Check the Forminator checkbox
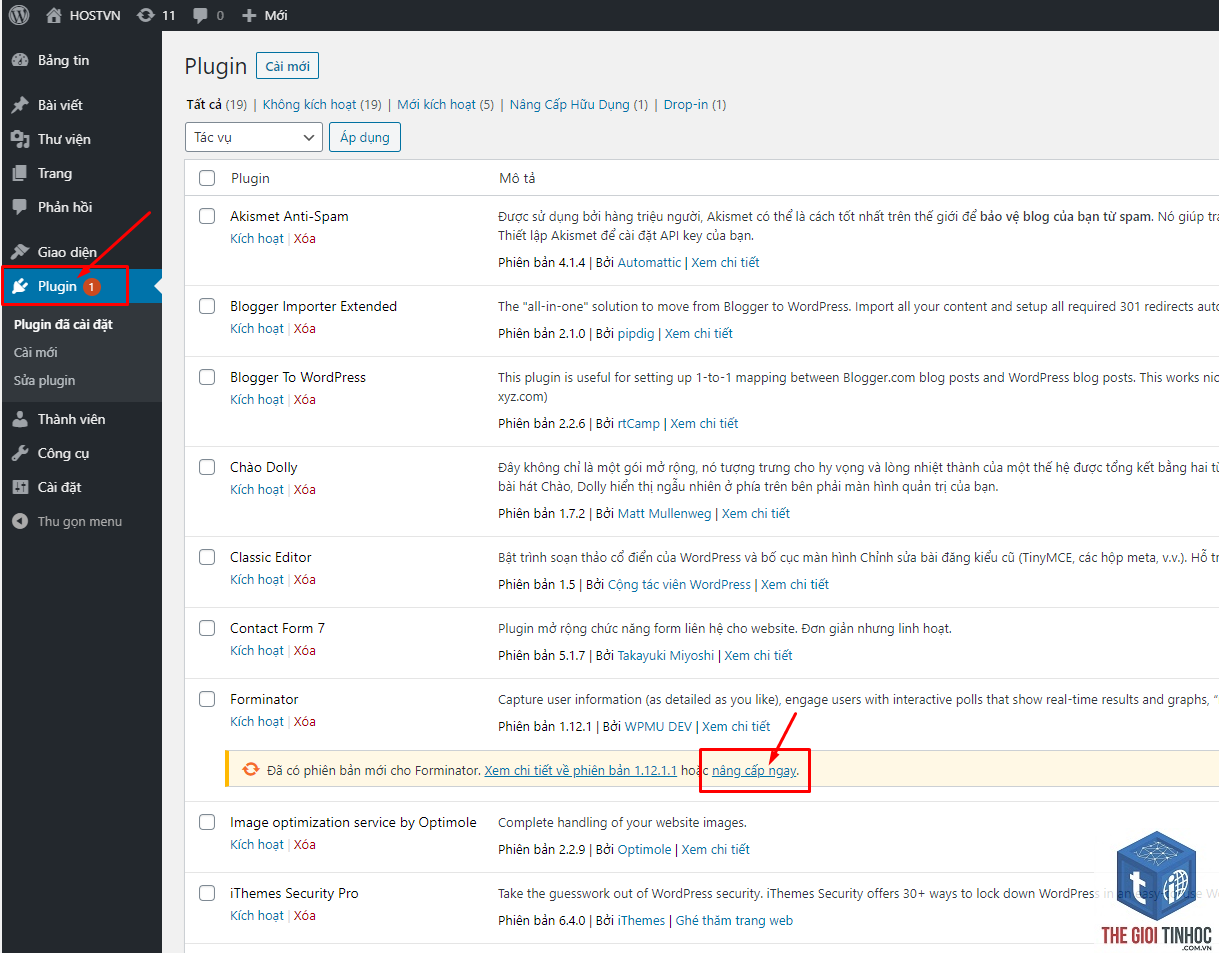This screenshot has width=1219, height=953. [x=207, y=699]
